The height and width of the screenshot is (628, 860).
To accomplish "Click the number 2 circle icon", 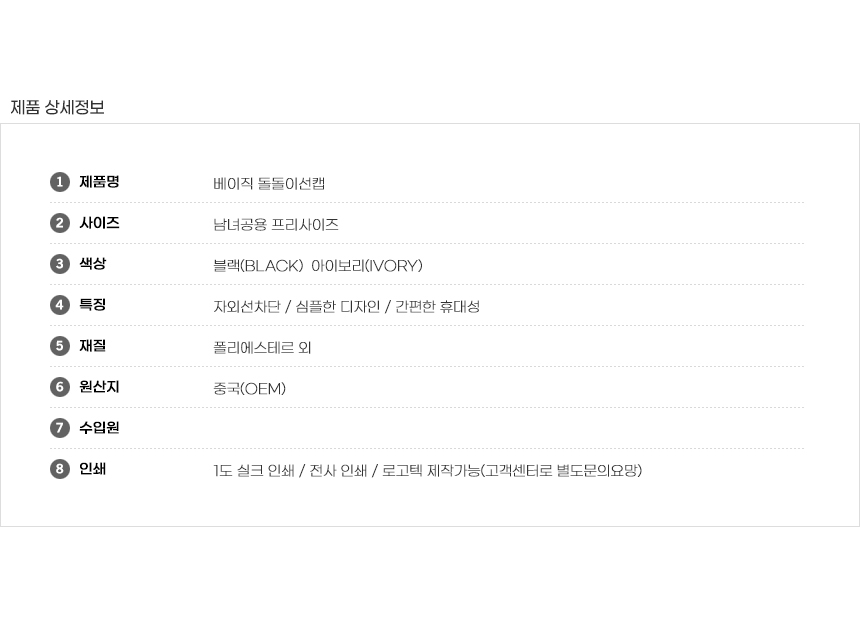I will [59, 223].
